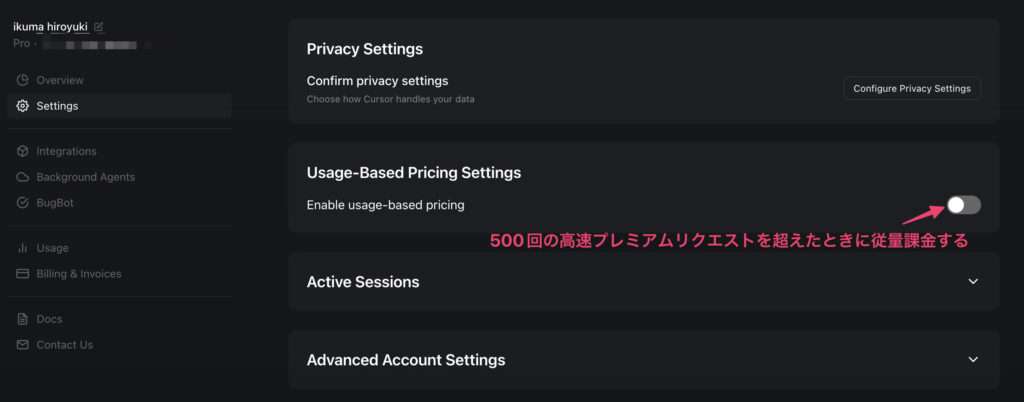
Task: Click Configure Privacy Settings button
Action: (912, 88)
